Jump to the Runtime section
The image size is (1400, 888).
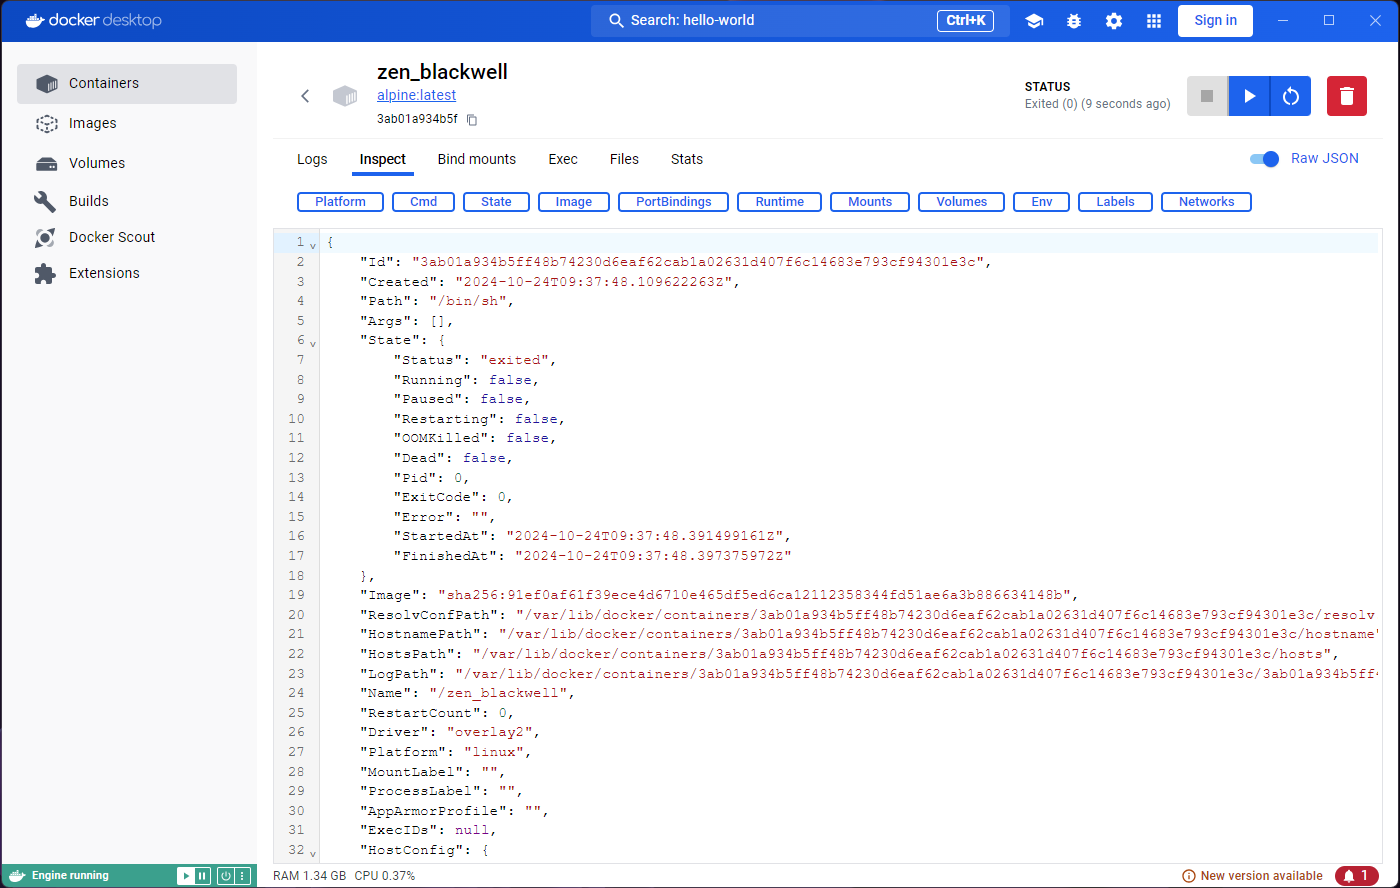point(780,202)
